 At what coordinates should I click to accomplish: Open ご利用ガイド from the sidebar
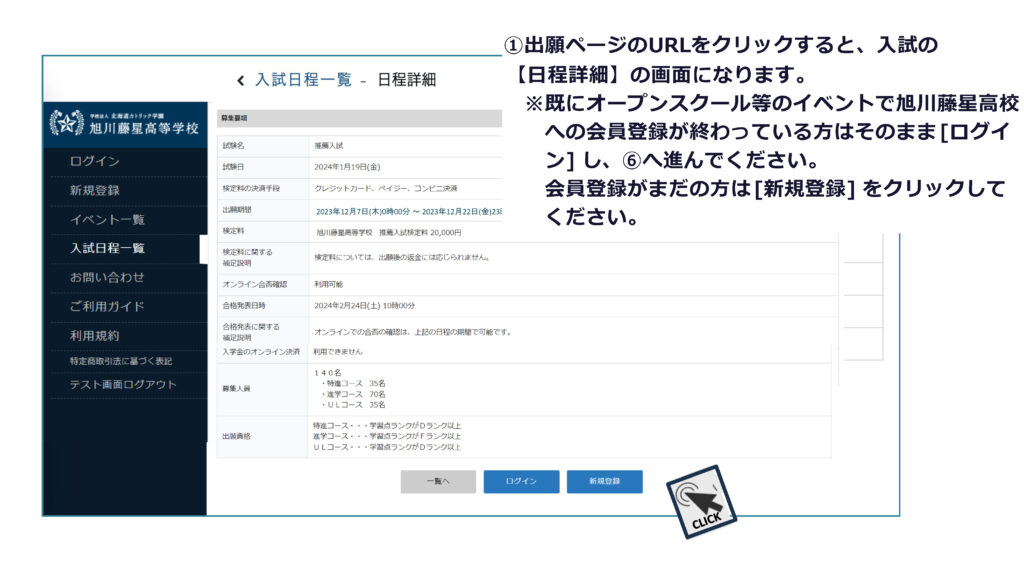point(107,306)
